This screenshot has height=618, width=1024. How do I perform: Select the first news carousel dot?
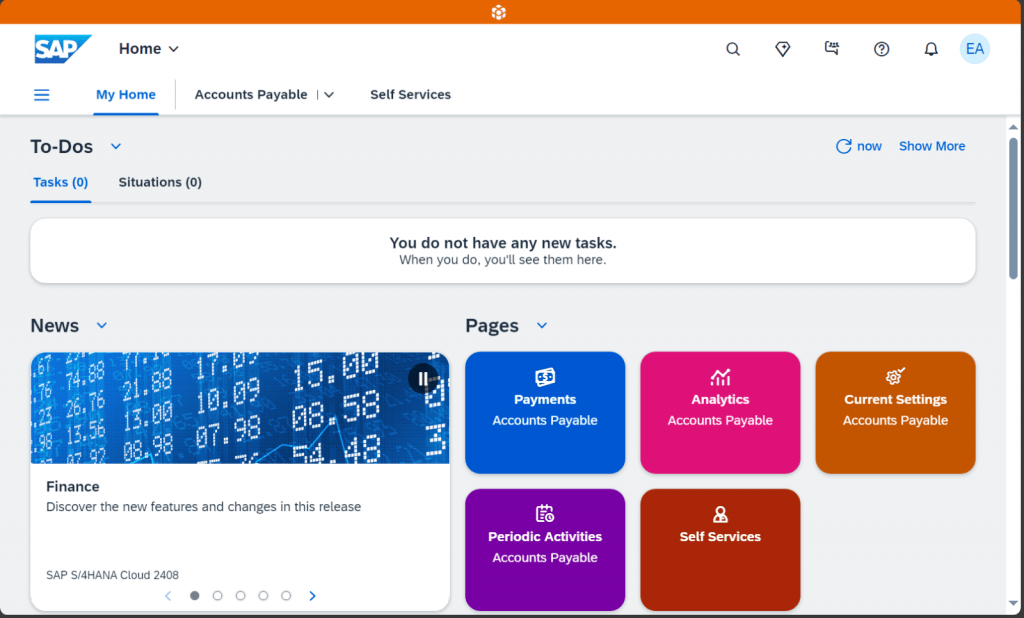click(x=195, y=596)
